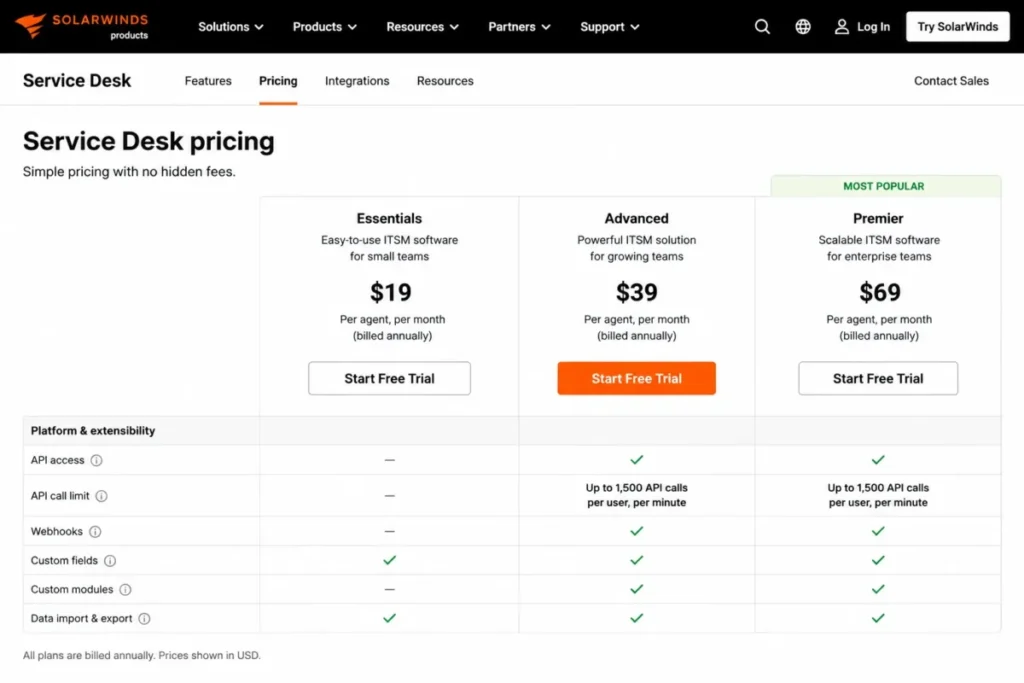Image resolution: width=1024 pixels, height=683 pixels.
Task: Click the SolarWinds logo
Action: [82, 26]
